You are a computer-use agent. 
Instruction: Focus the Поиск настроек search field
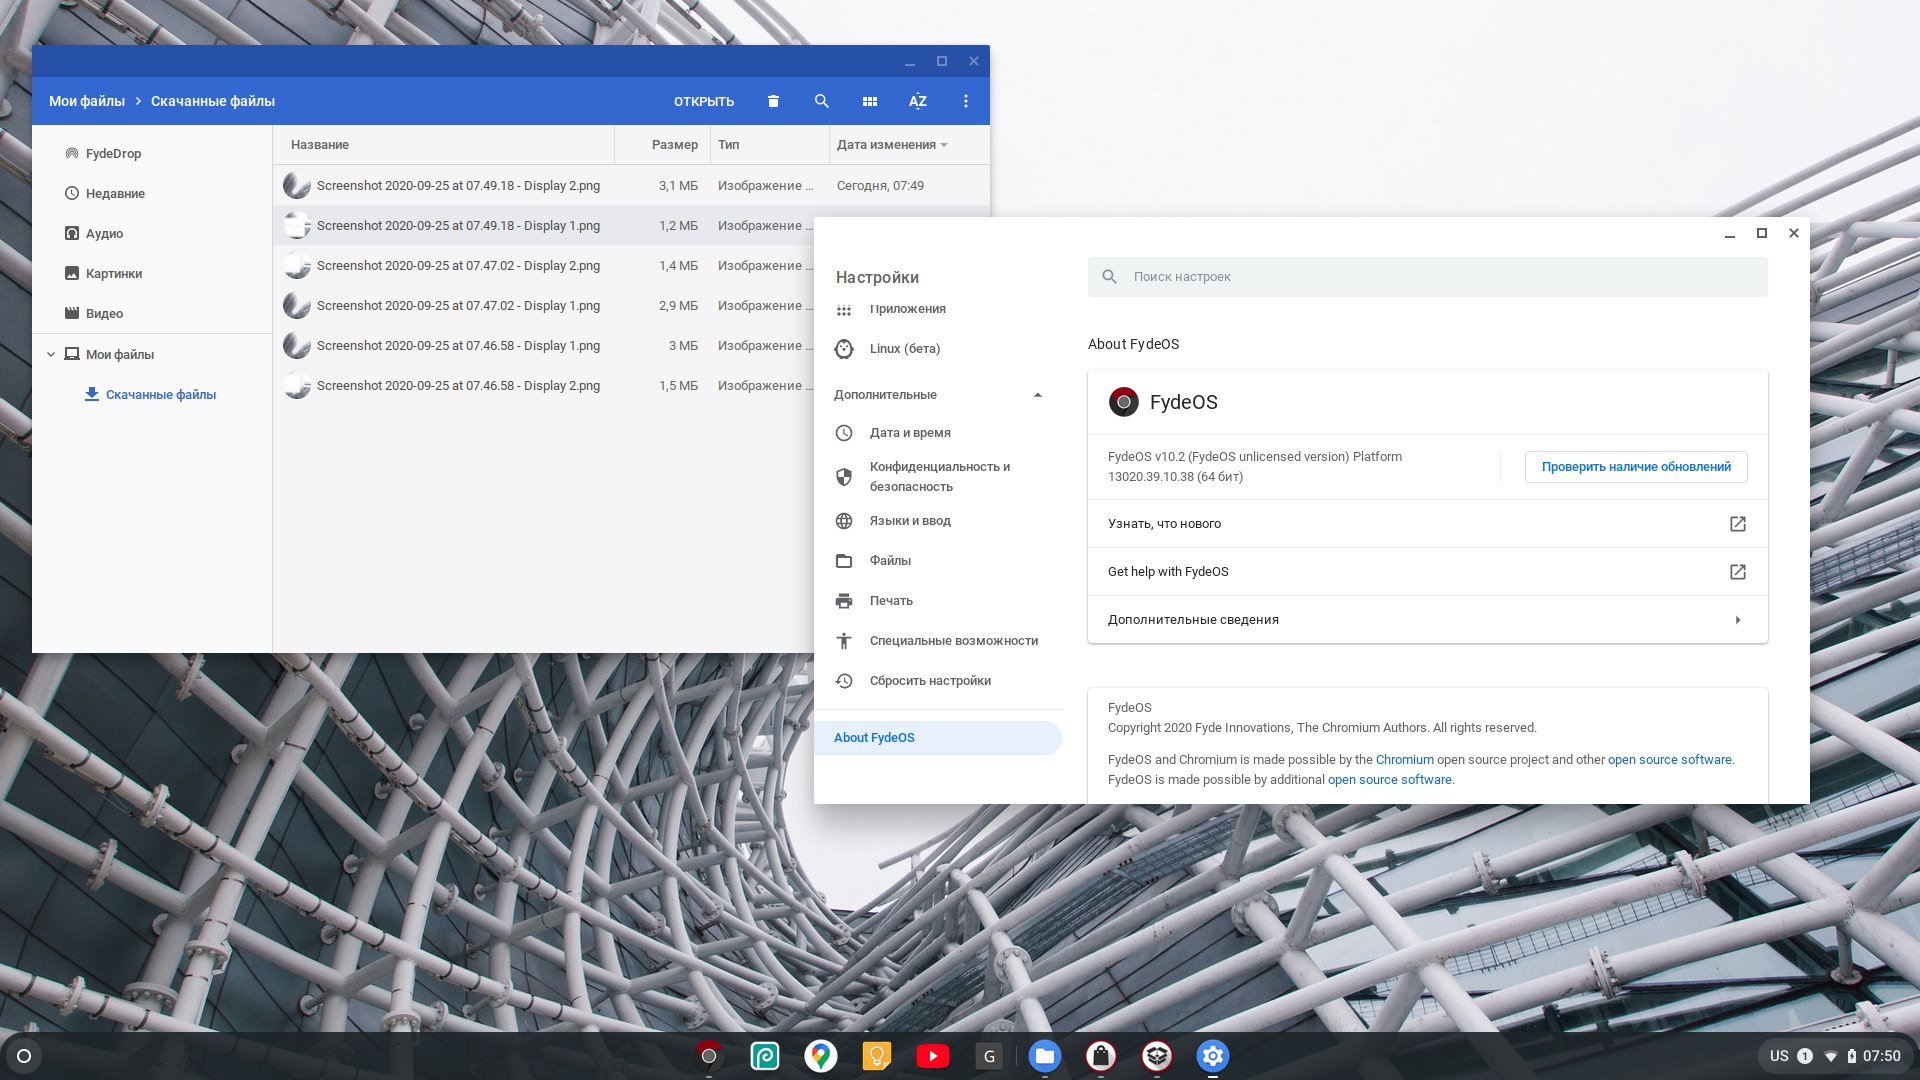1427,277
